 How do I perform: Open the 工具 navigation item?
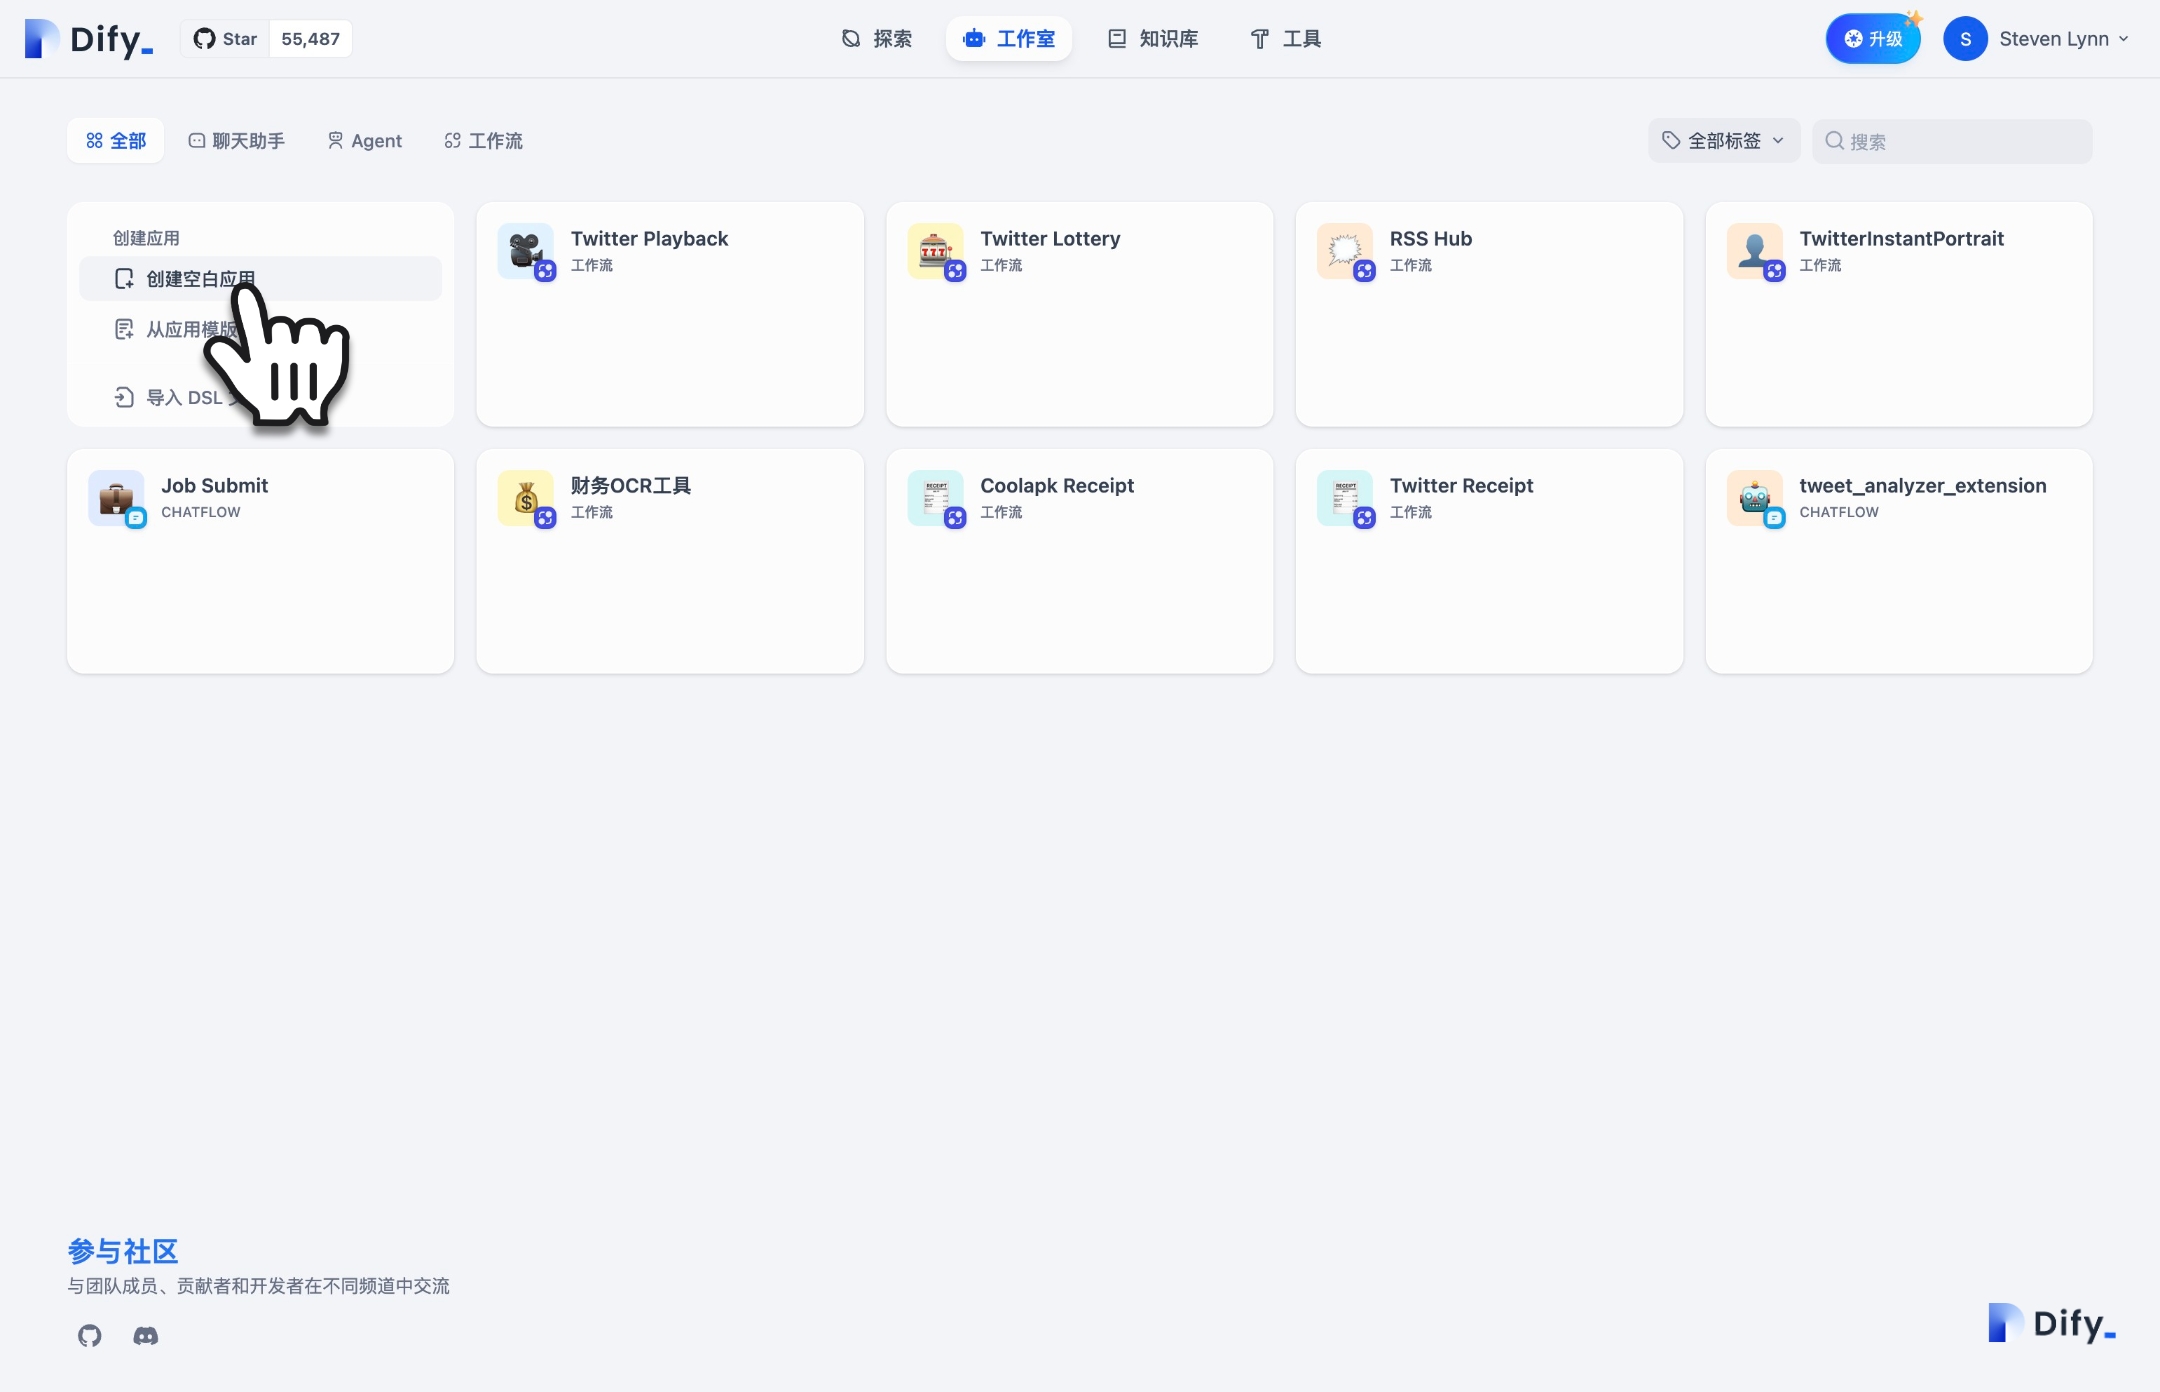1286,39
